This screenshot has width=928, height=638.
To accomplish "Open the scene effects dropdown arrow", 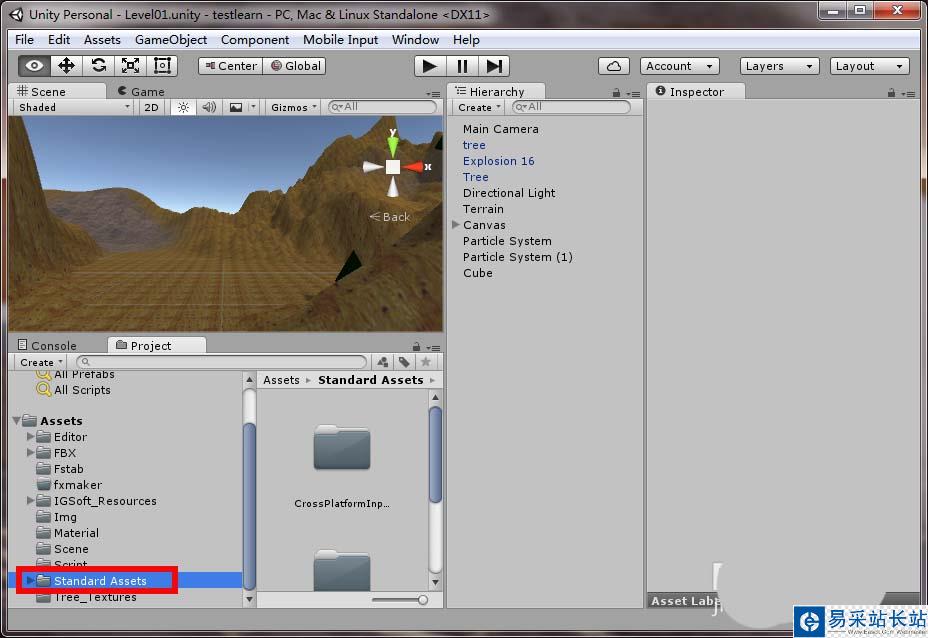I will click(x=253, y=107).
